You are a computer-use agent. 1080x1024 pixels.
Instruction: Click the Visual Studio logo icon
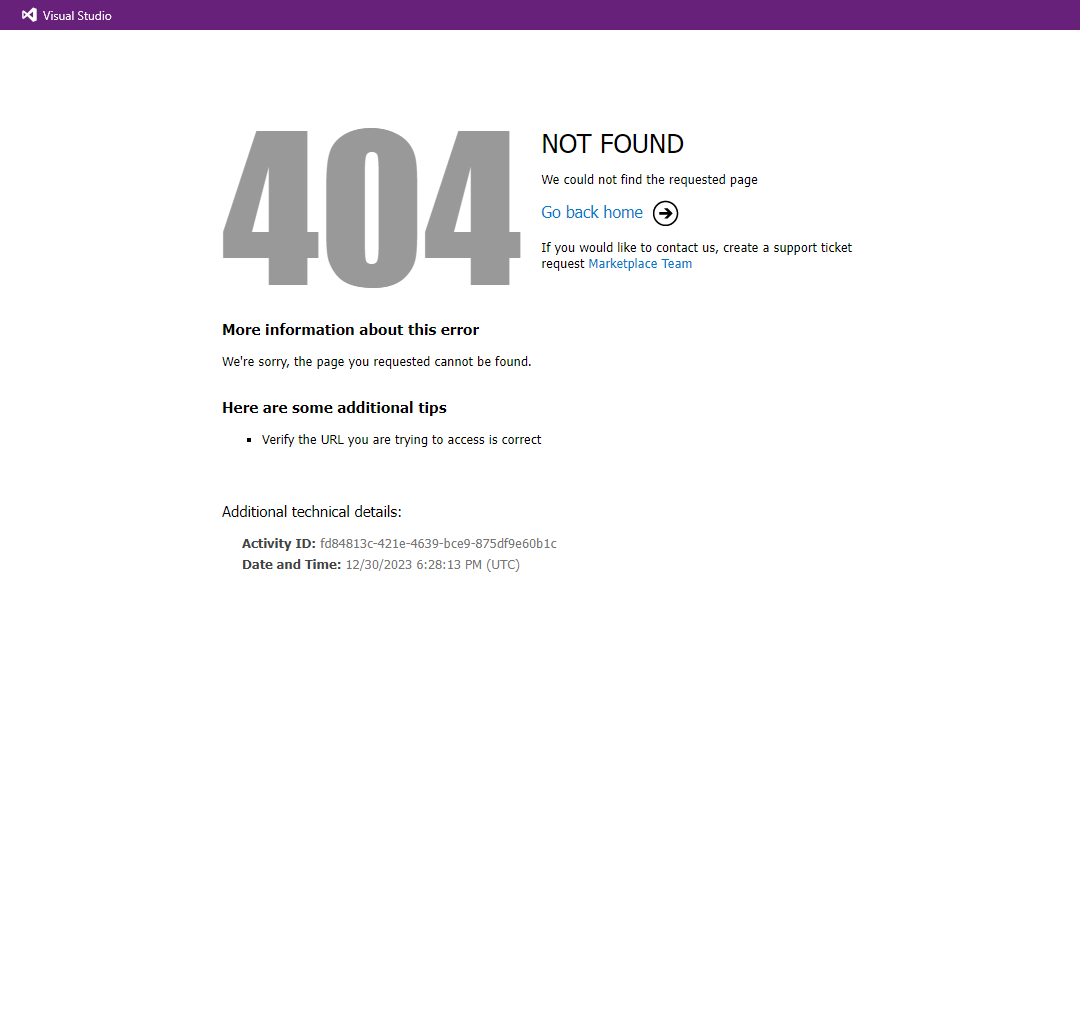(29, 15)
